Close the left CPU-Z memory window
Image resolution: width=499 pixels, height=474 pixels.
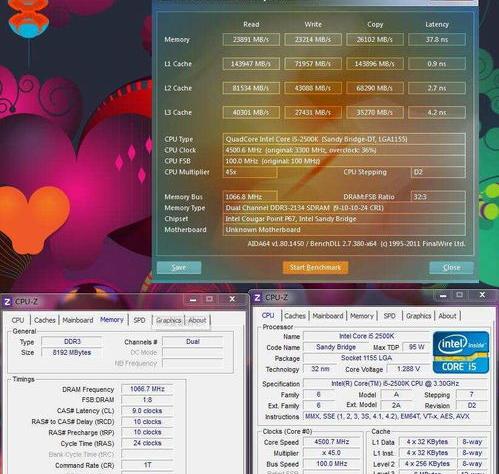232,299
